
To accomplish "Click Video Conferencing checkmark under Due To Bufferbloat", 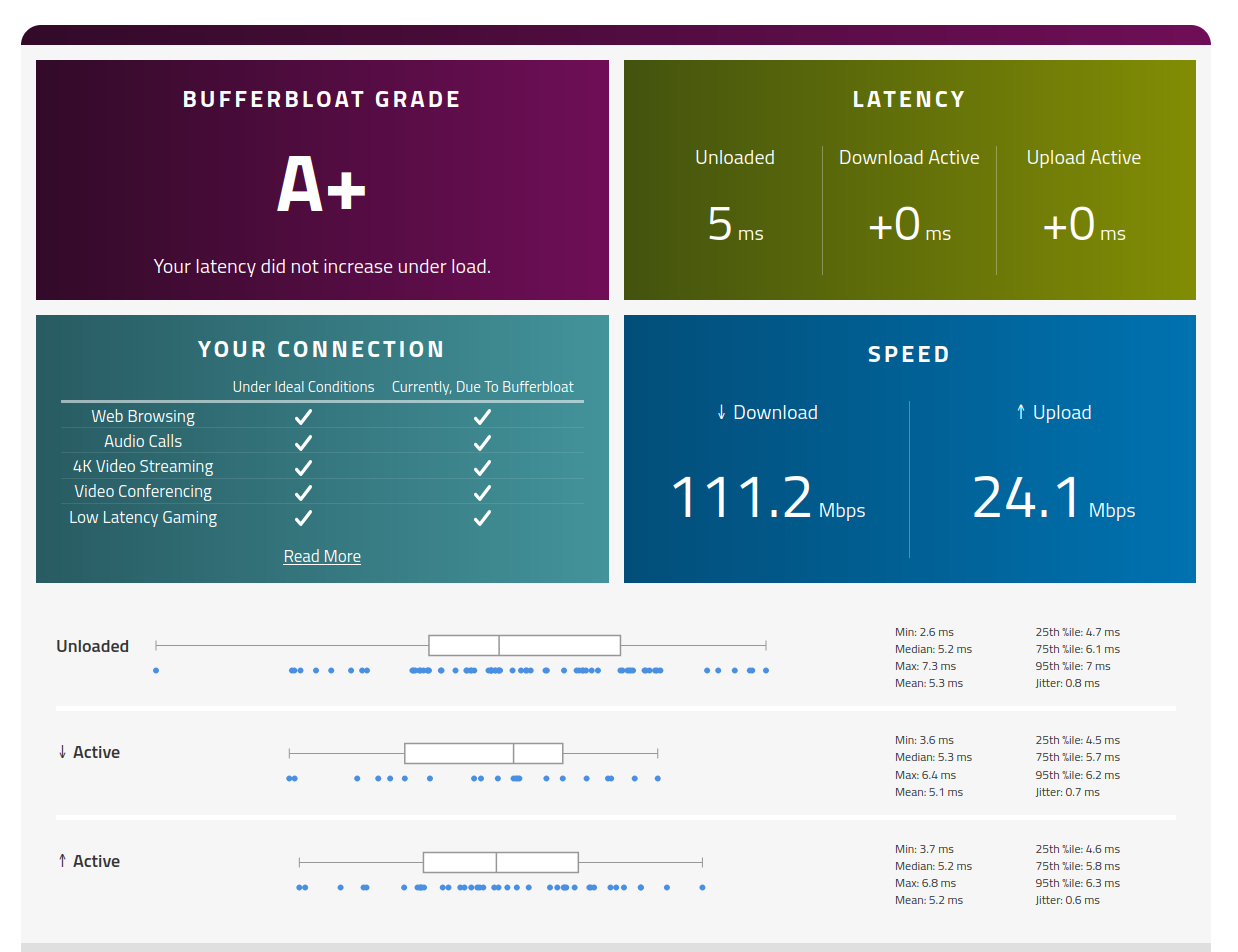I will coord(482,491).
